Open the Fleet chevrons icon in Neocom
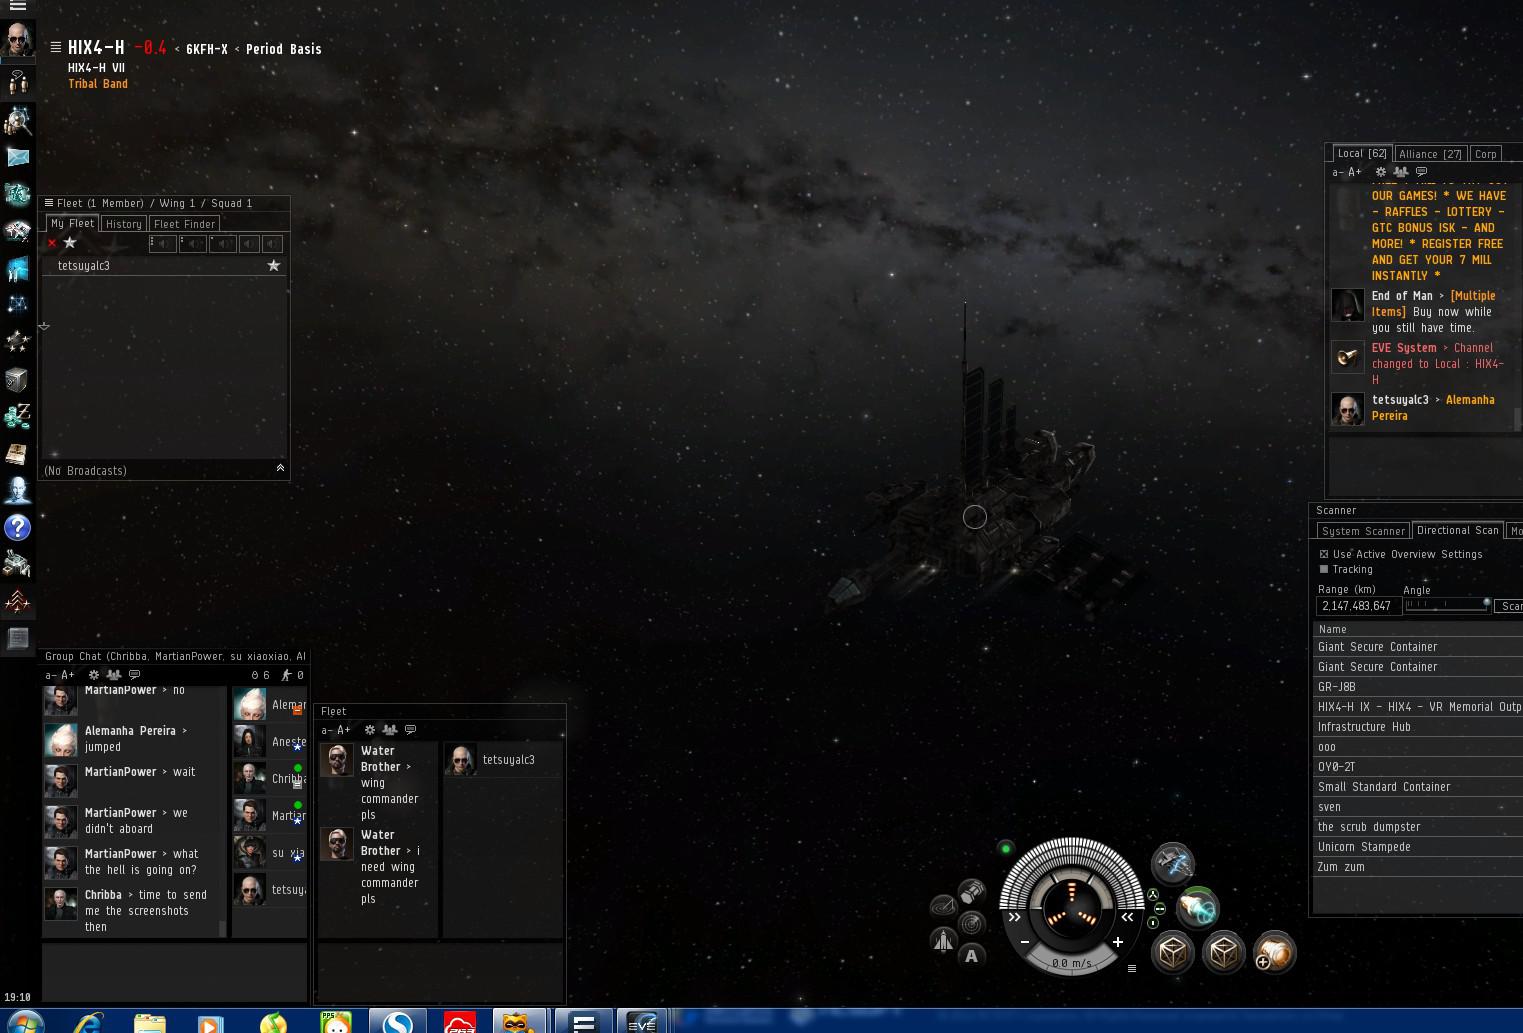Image resolution: width=1523 pixels, height=1033 pixels. pyautogui.click(x=18, y=601)
